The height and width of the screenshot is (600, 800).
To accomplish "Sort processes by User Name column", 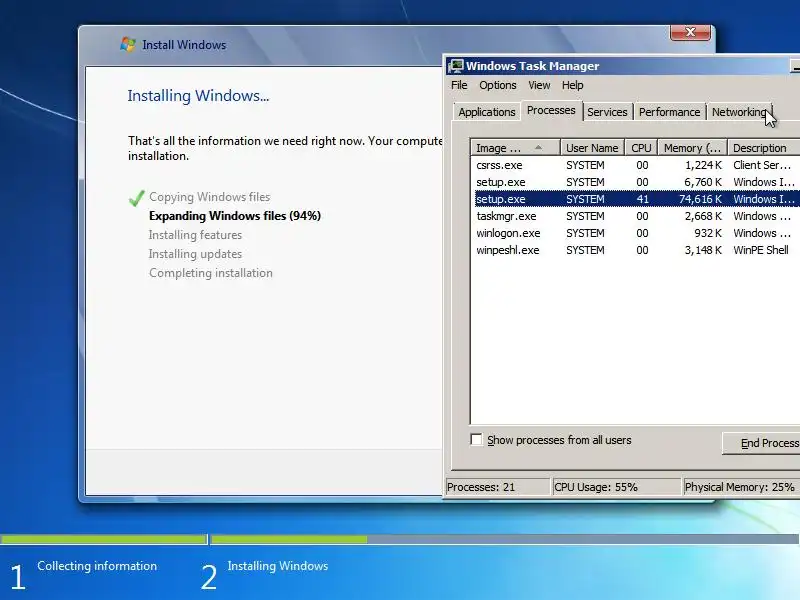I will [x=592, y=148].
